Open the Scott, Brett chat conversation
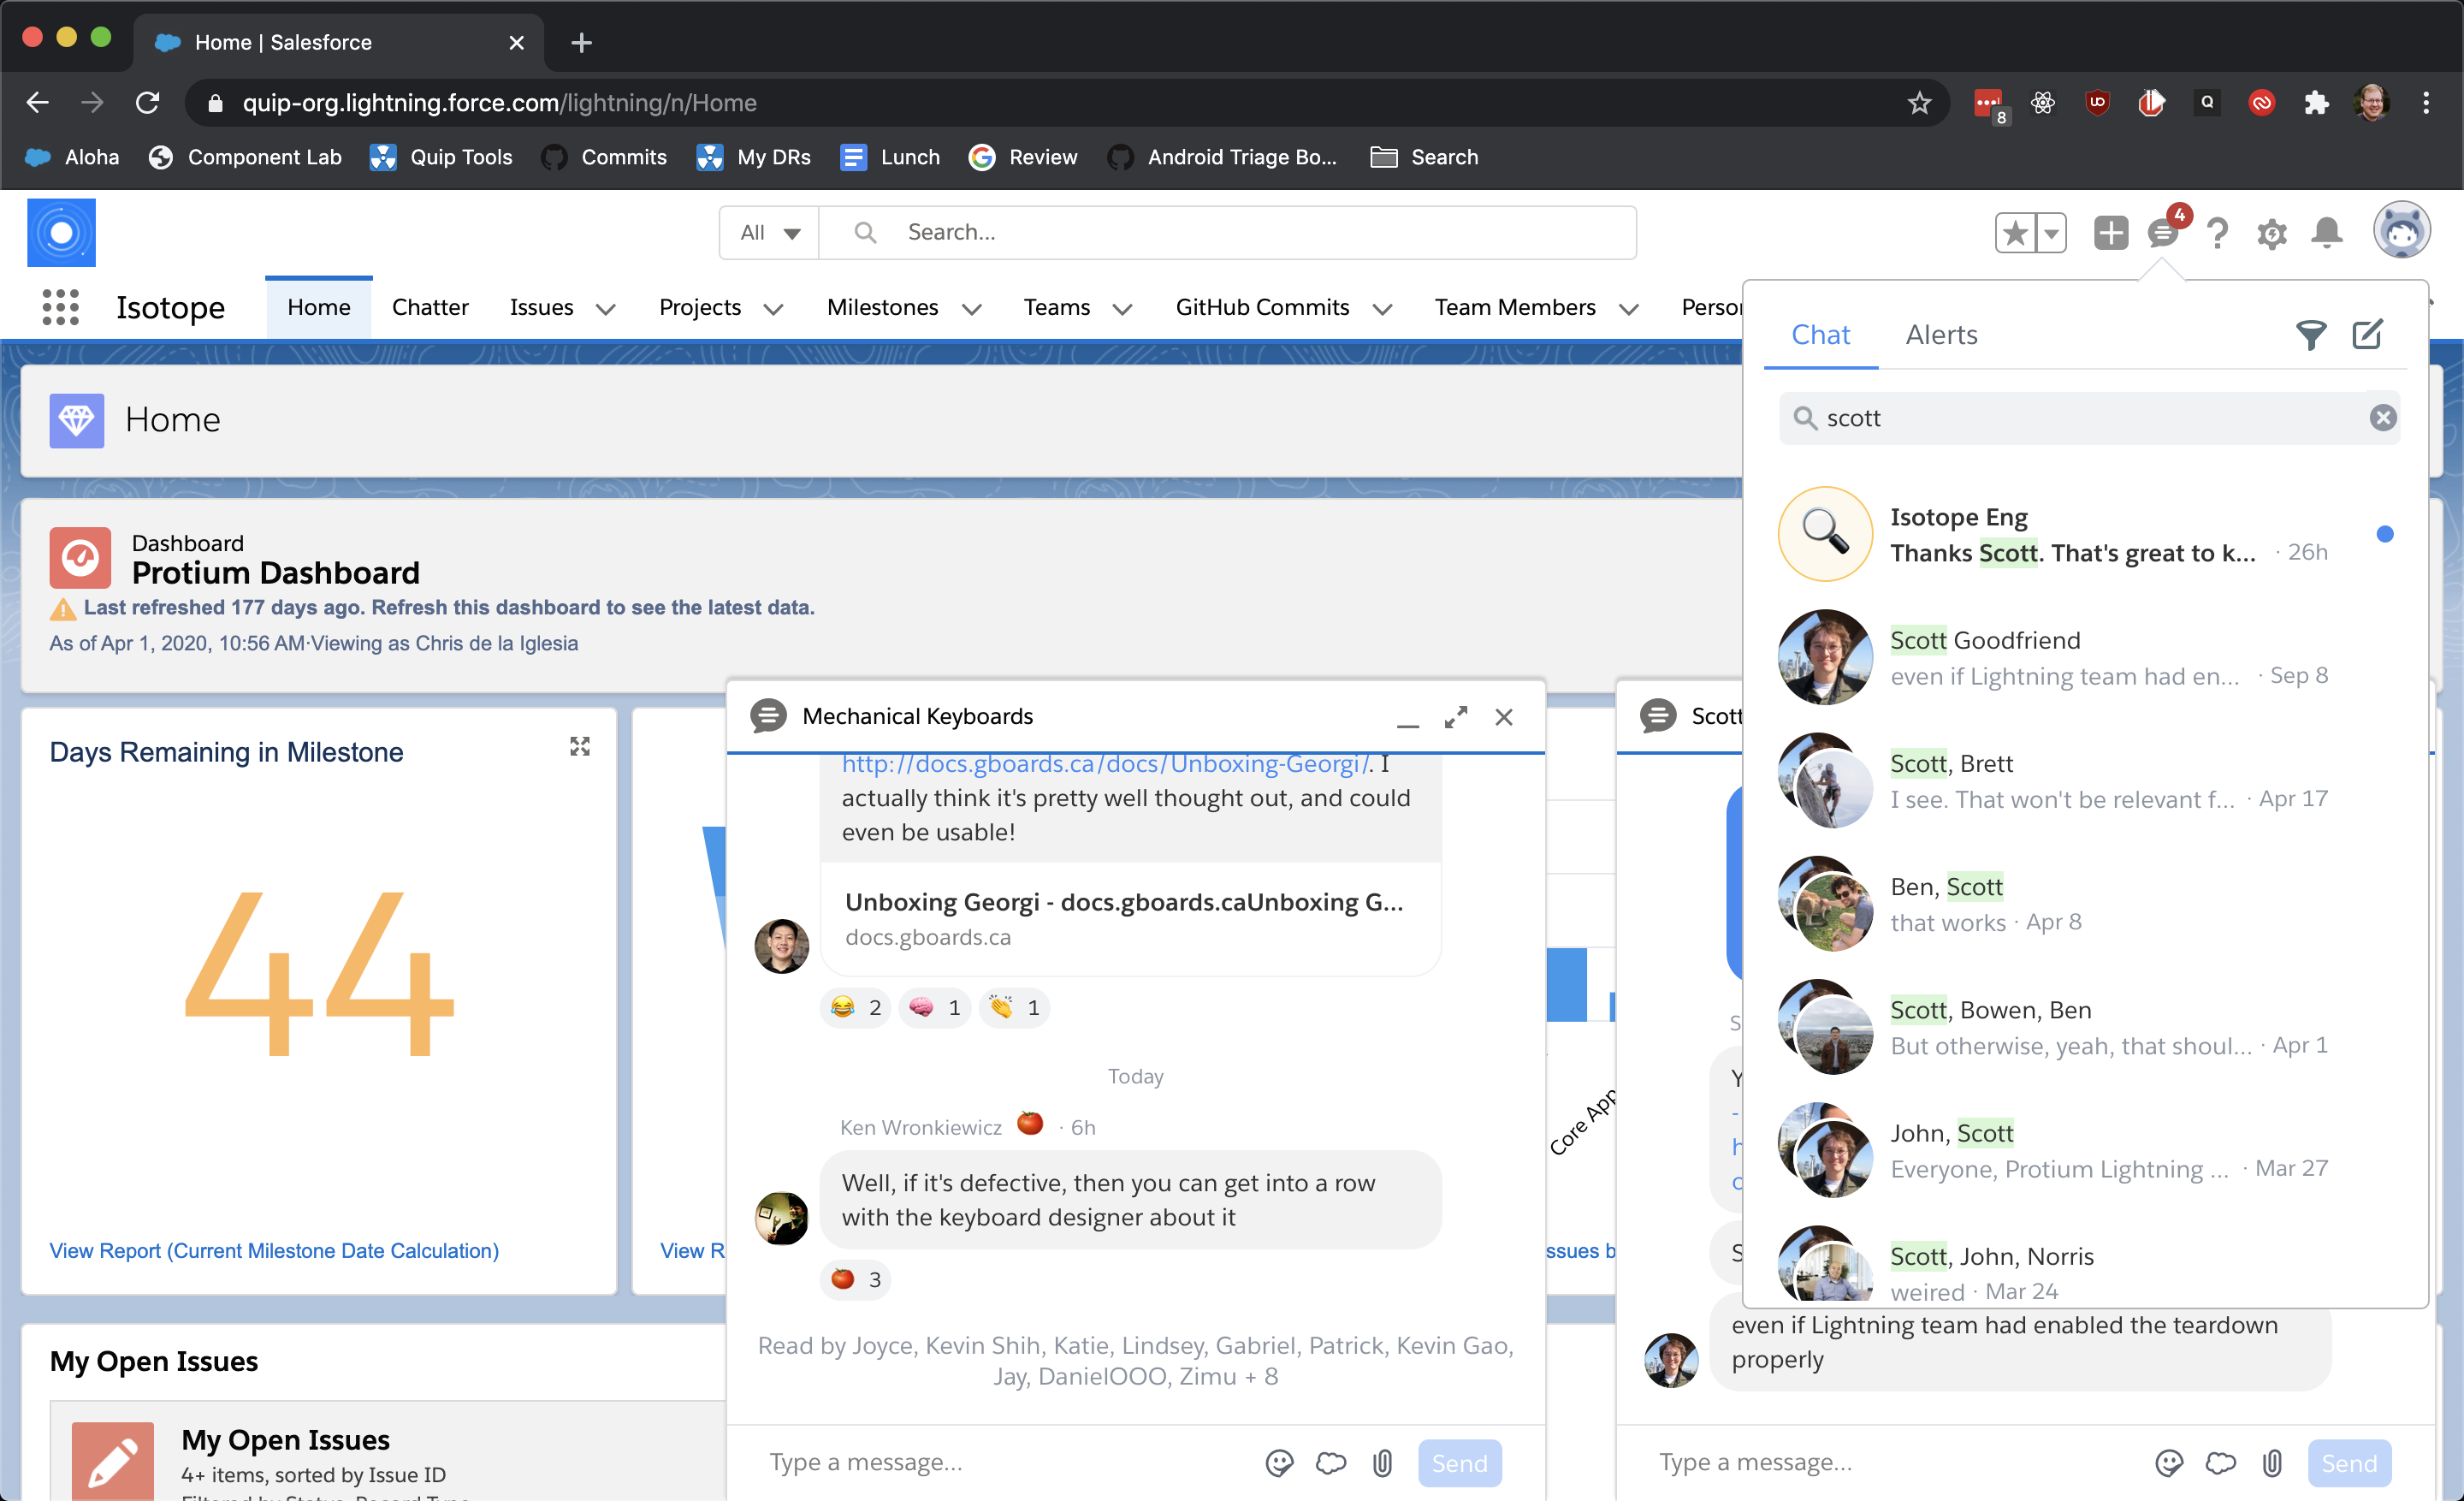Viewport: 2464px width, 1501px height. click(2087, 781)
